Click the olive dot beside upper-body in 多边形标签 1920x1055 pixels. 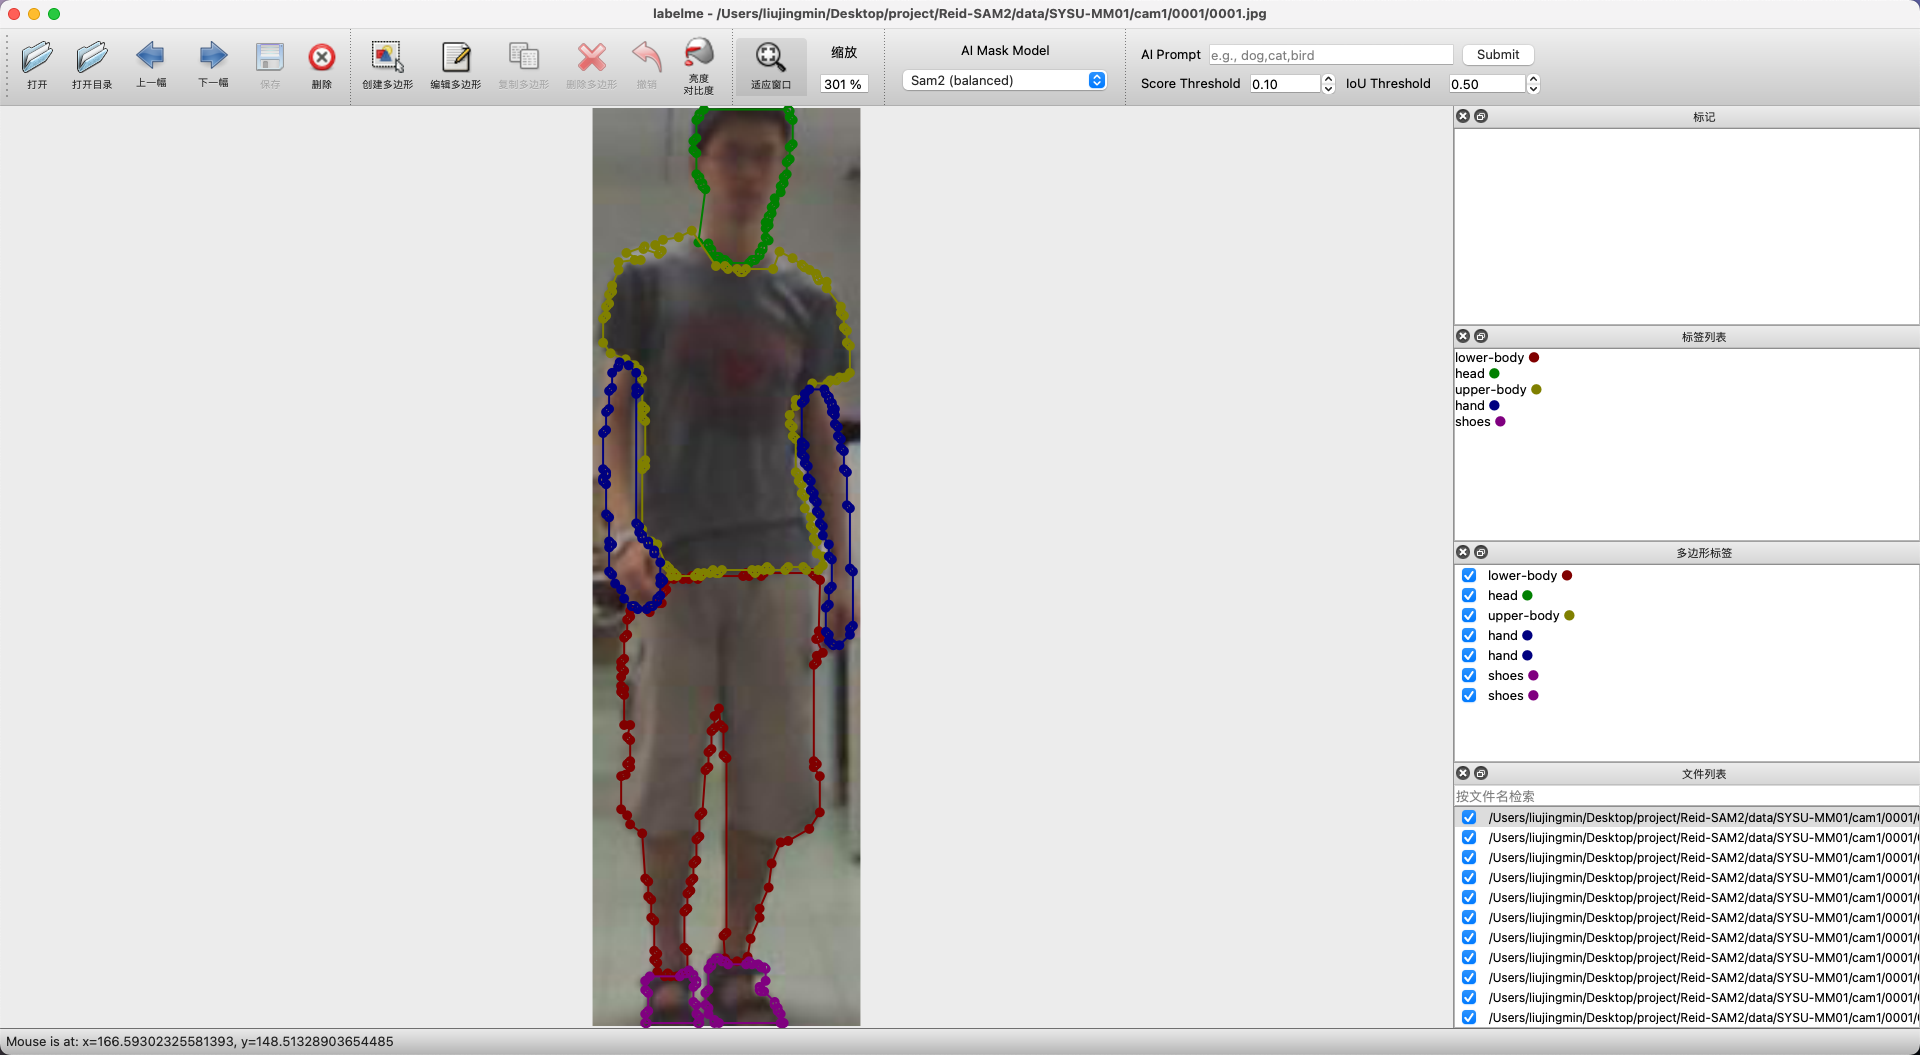1569,615
